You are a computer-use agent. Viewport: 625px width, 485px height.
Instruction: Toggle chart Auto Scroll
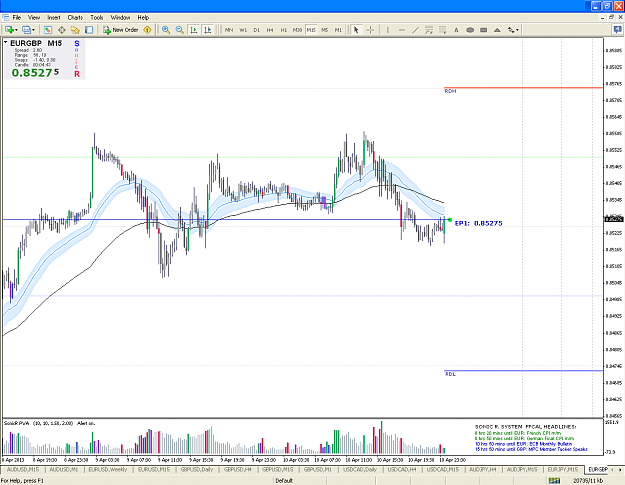194,30
